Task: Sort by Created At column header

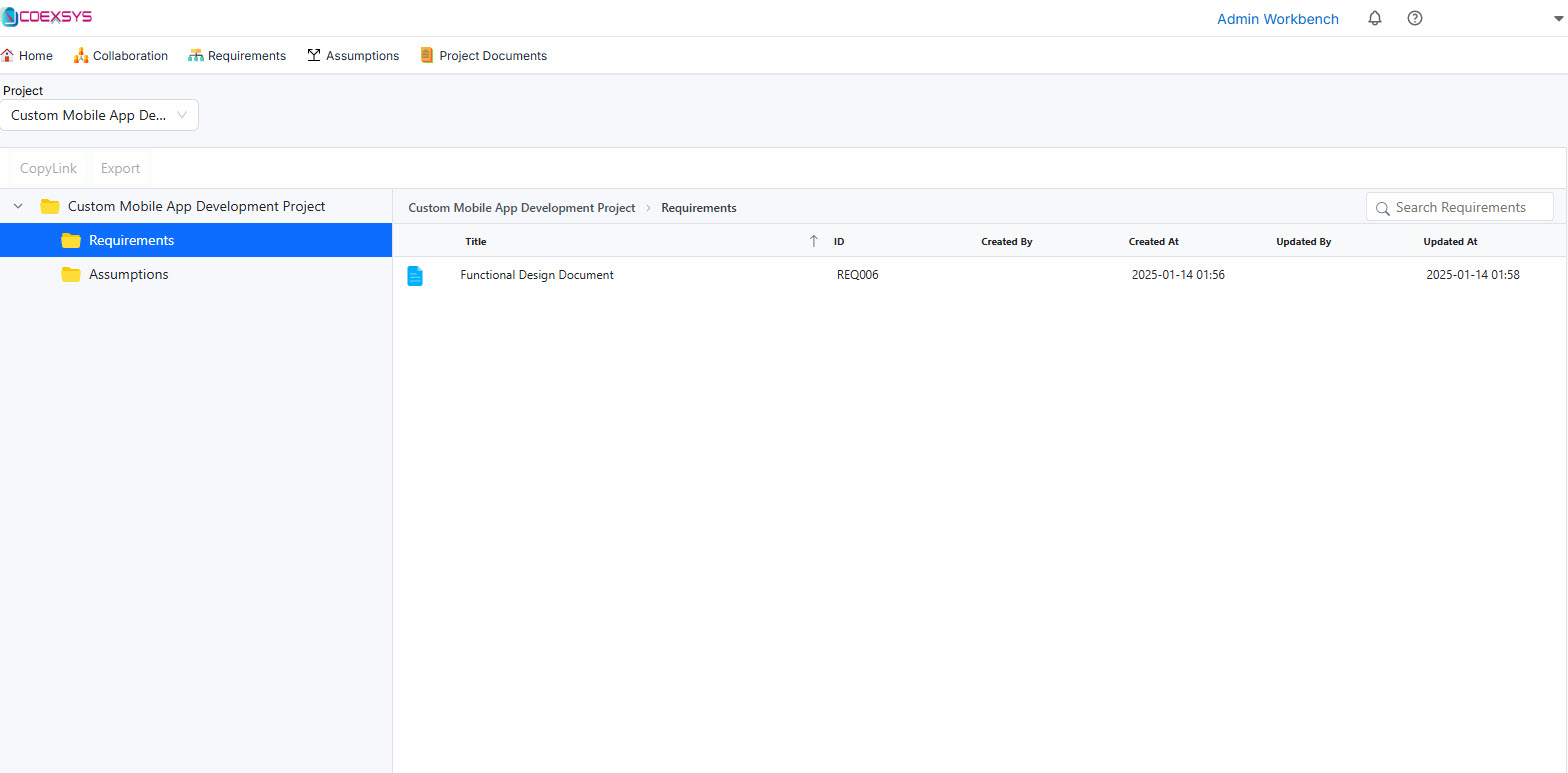Action: click(1154, 242)
